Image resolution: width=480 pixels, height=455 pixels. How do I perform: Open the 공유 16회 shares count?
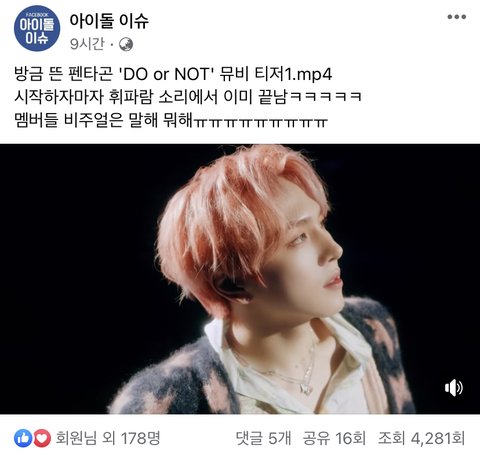[334, 438]
